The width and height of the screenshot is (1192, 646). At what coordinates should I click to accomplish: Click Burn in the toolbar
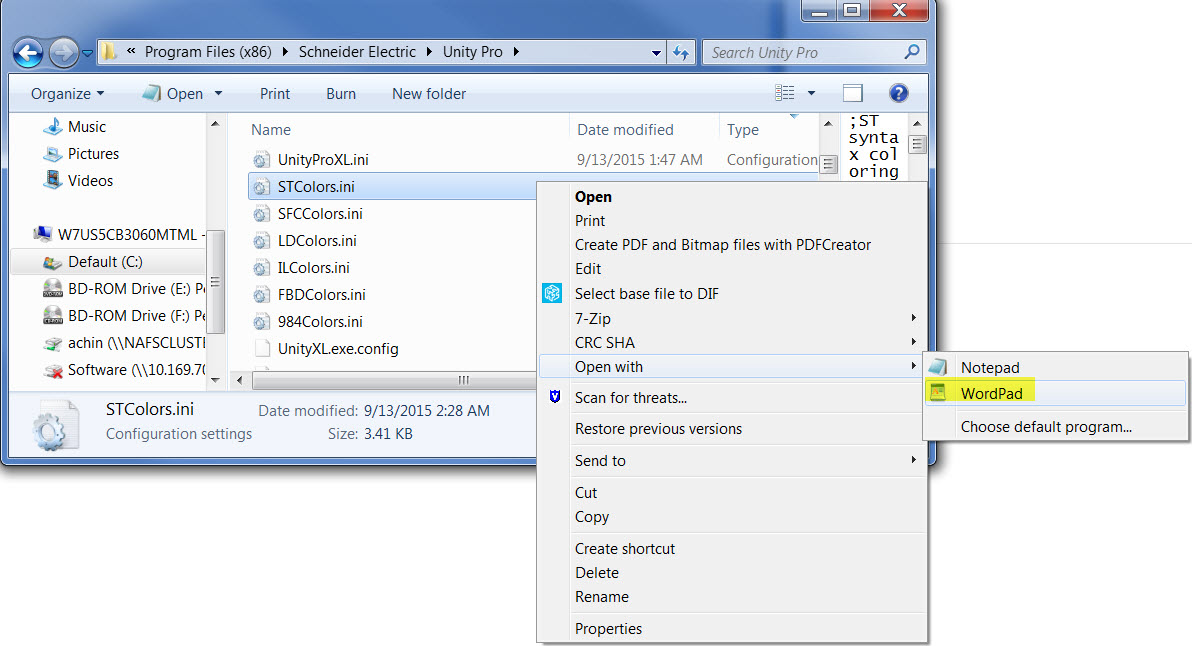click(x=341, y=93)
